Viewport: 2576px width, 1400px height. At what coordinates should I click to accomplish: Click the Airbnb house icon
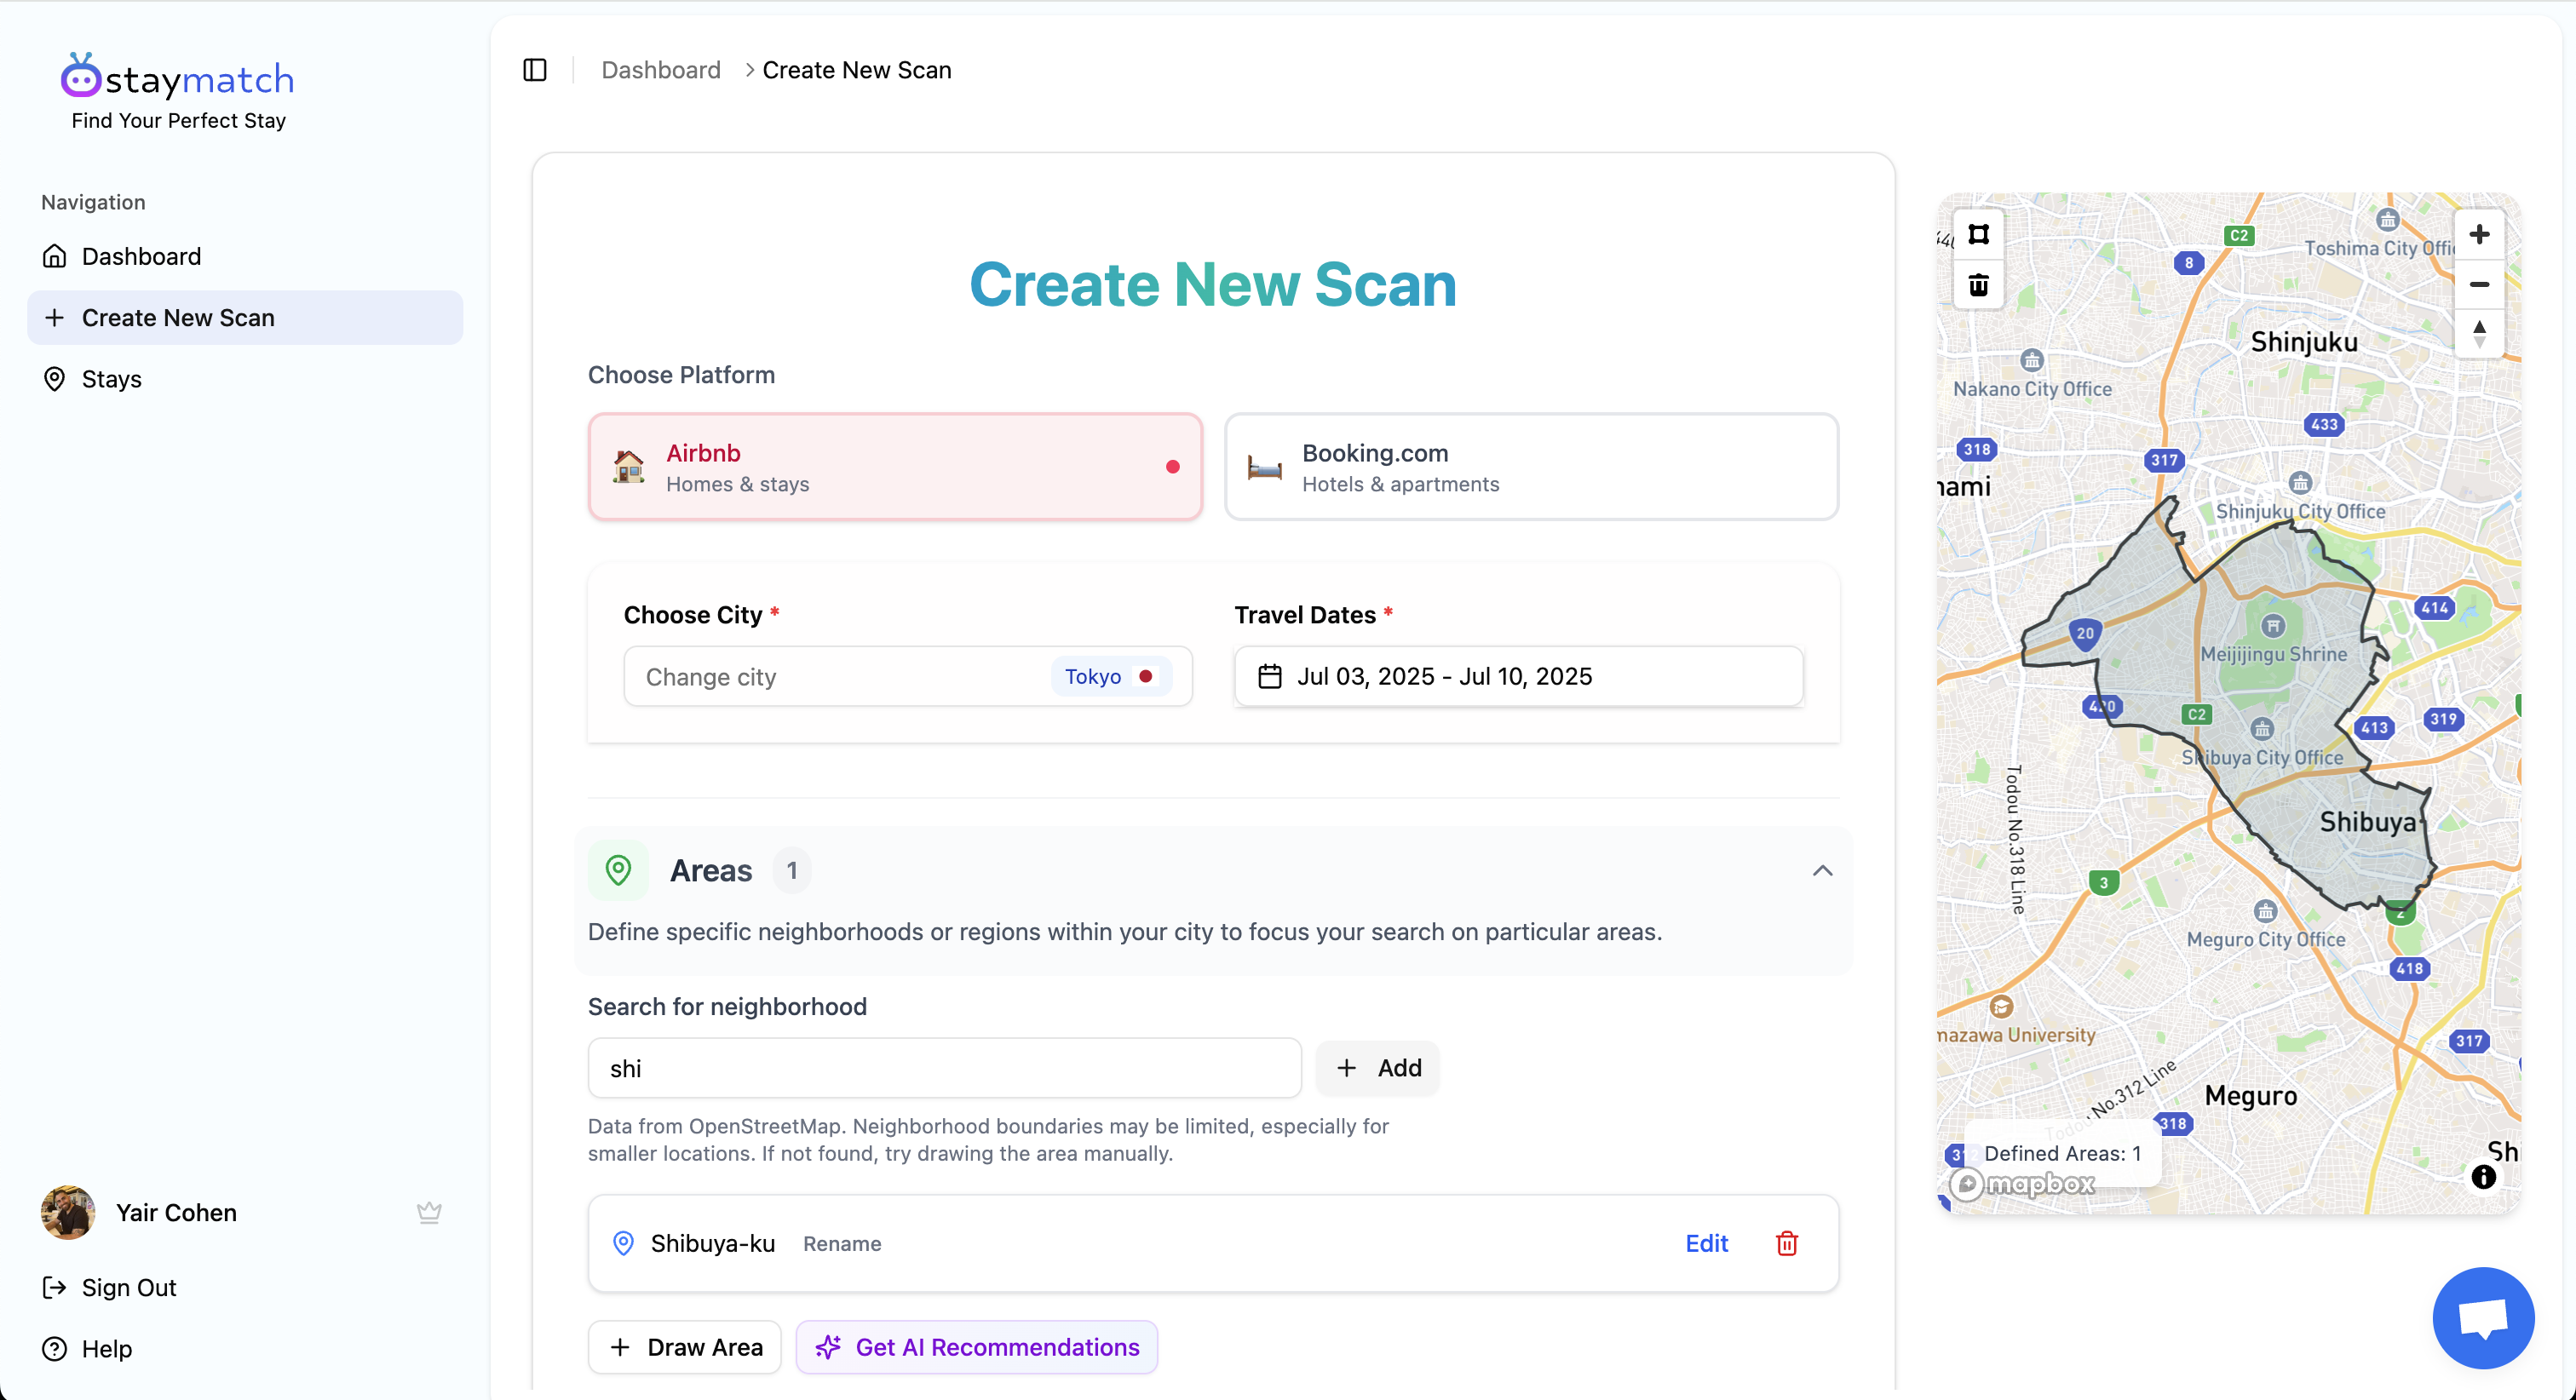(629, 467)
